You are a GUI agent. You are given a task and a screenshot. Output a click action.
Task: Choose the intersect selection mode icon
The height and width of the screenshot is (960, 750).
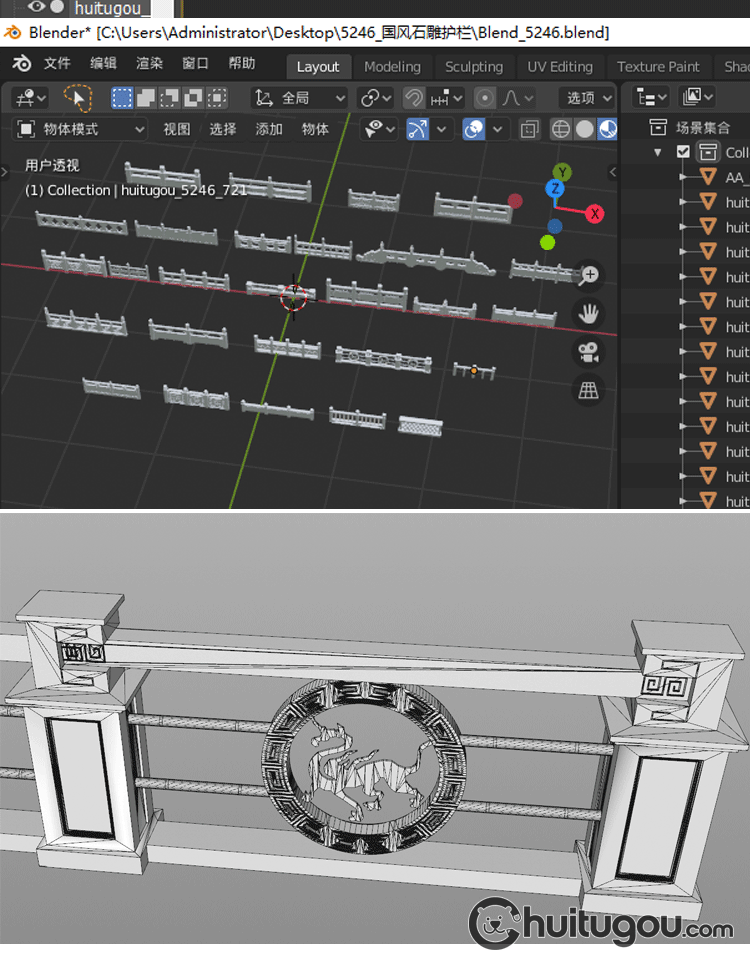217,98
